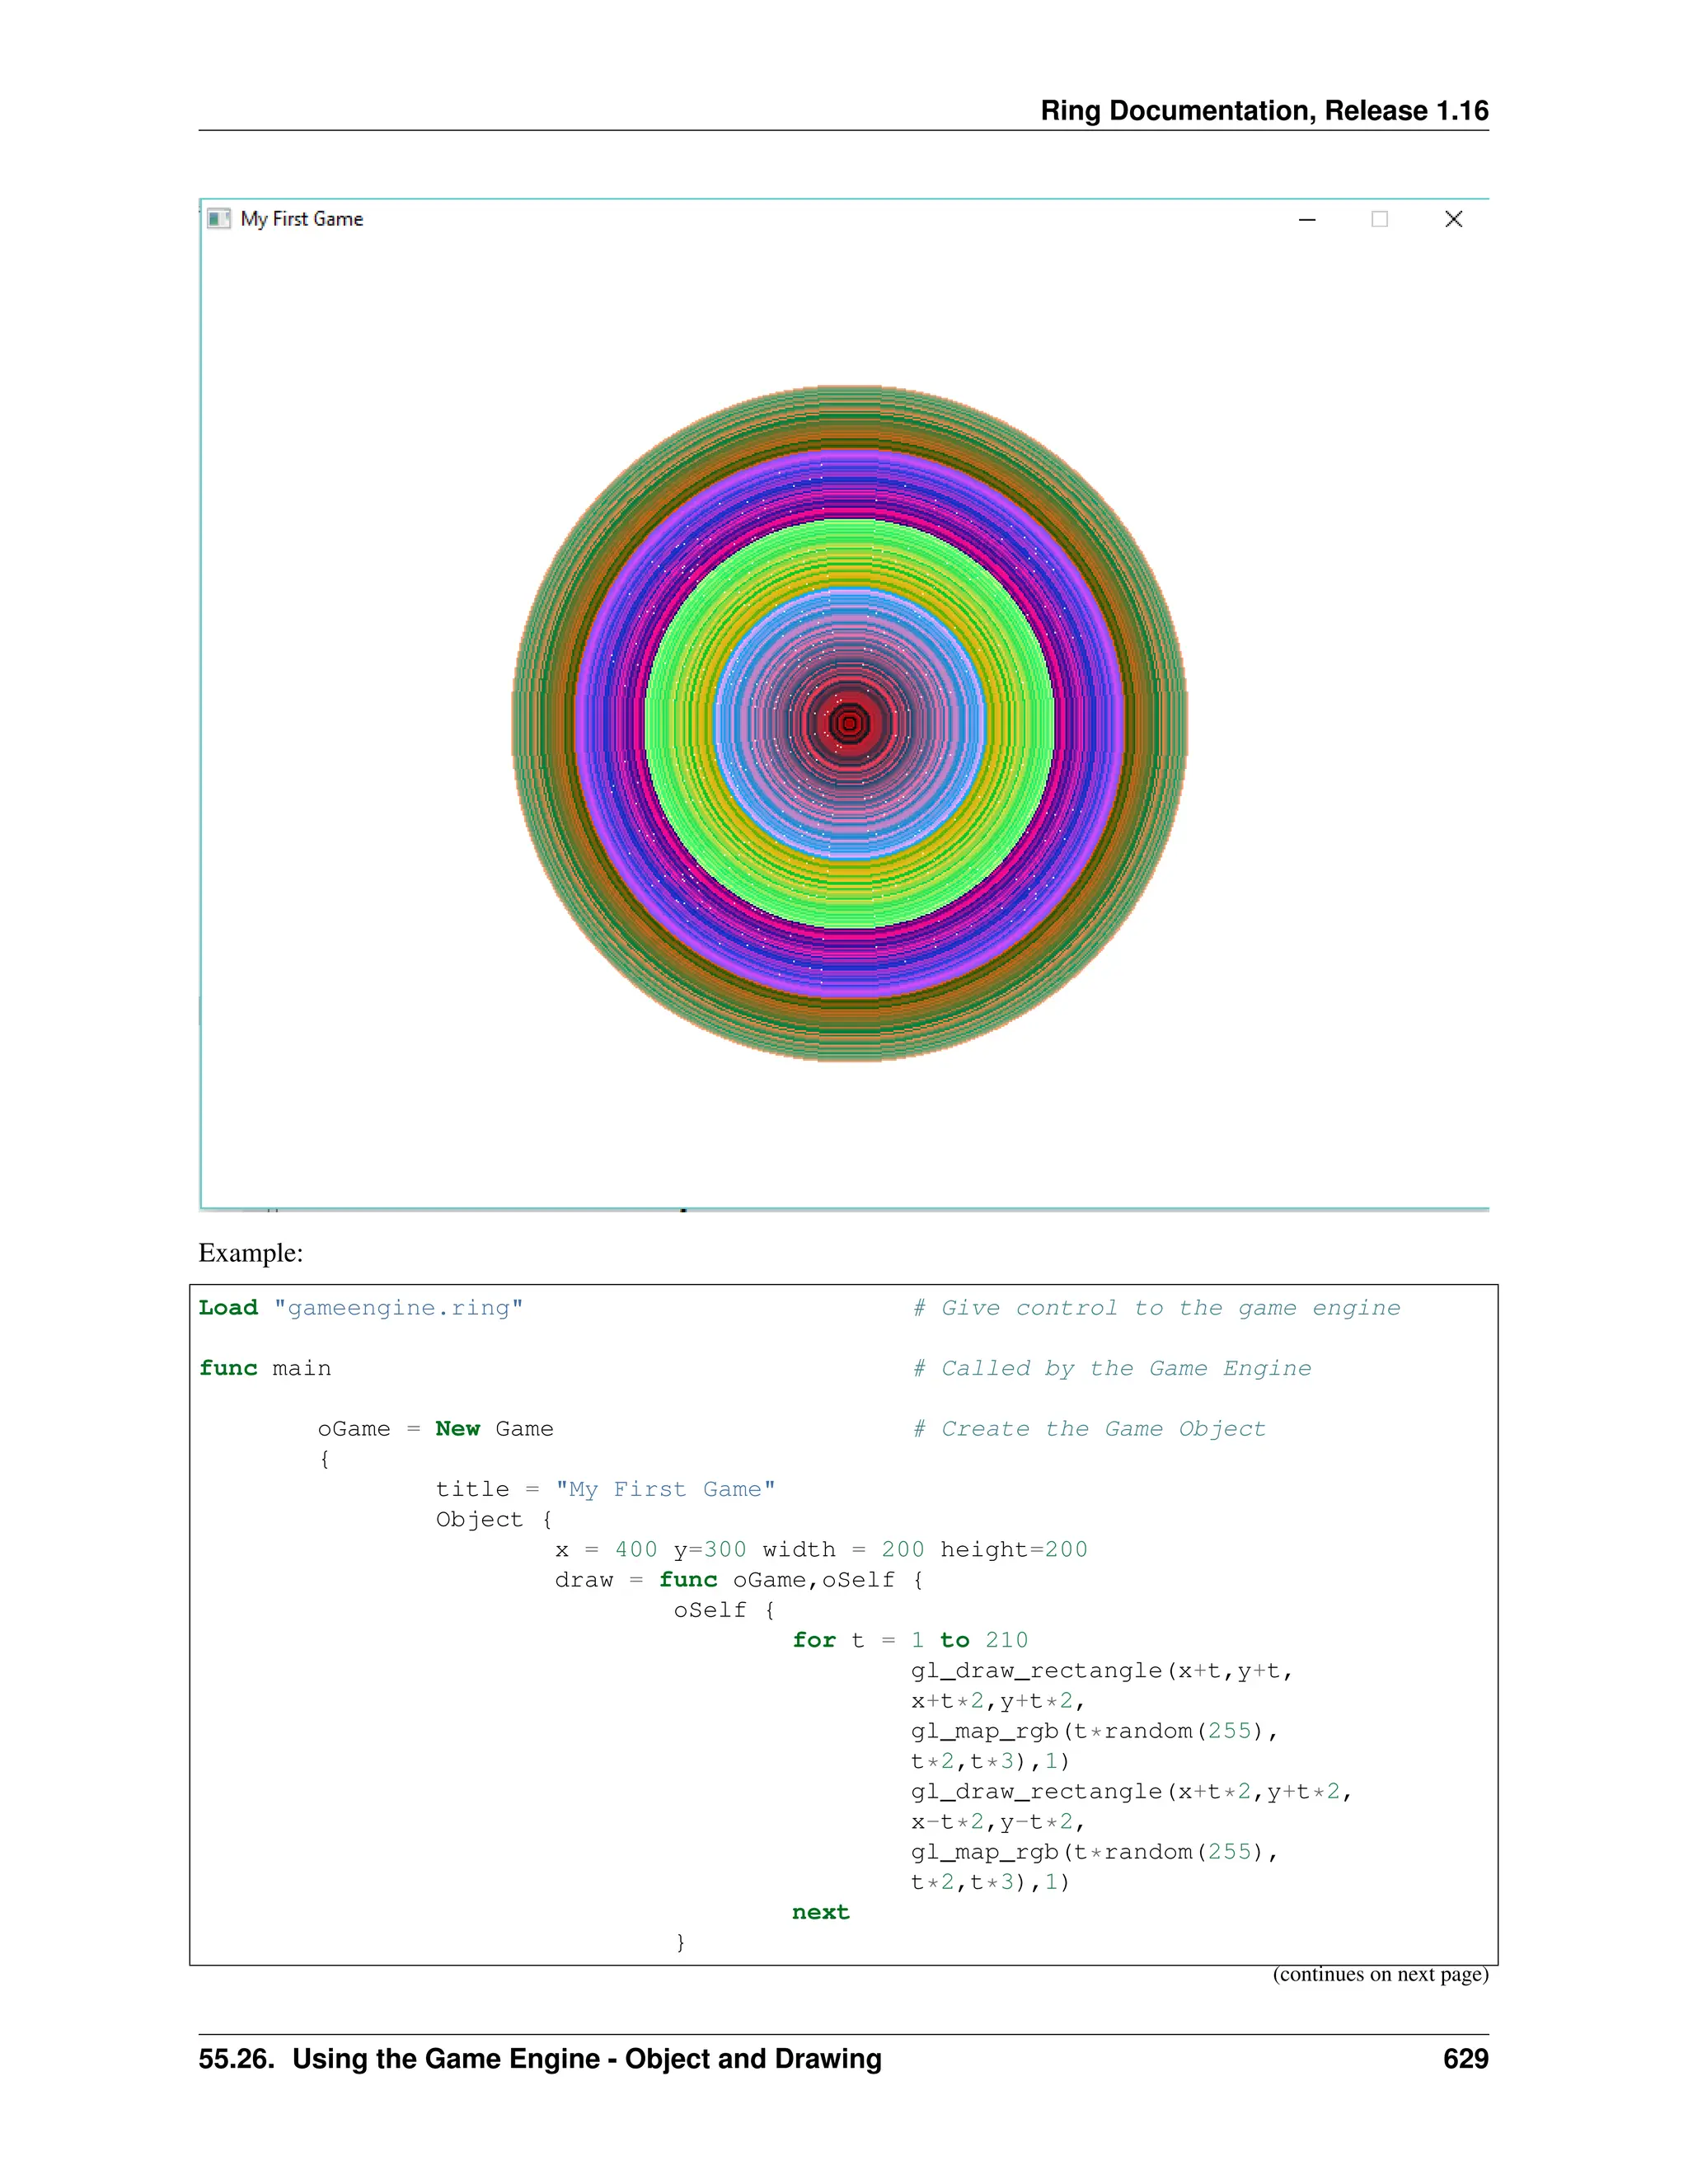Viewport: 1688px width, 2184px height.
Task: Click the Give control to the game engine comment
Action: click(1156, 1308)
